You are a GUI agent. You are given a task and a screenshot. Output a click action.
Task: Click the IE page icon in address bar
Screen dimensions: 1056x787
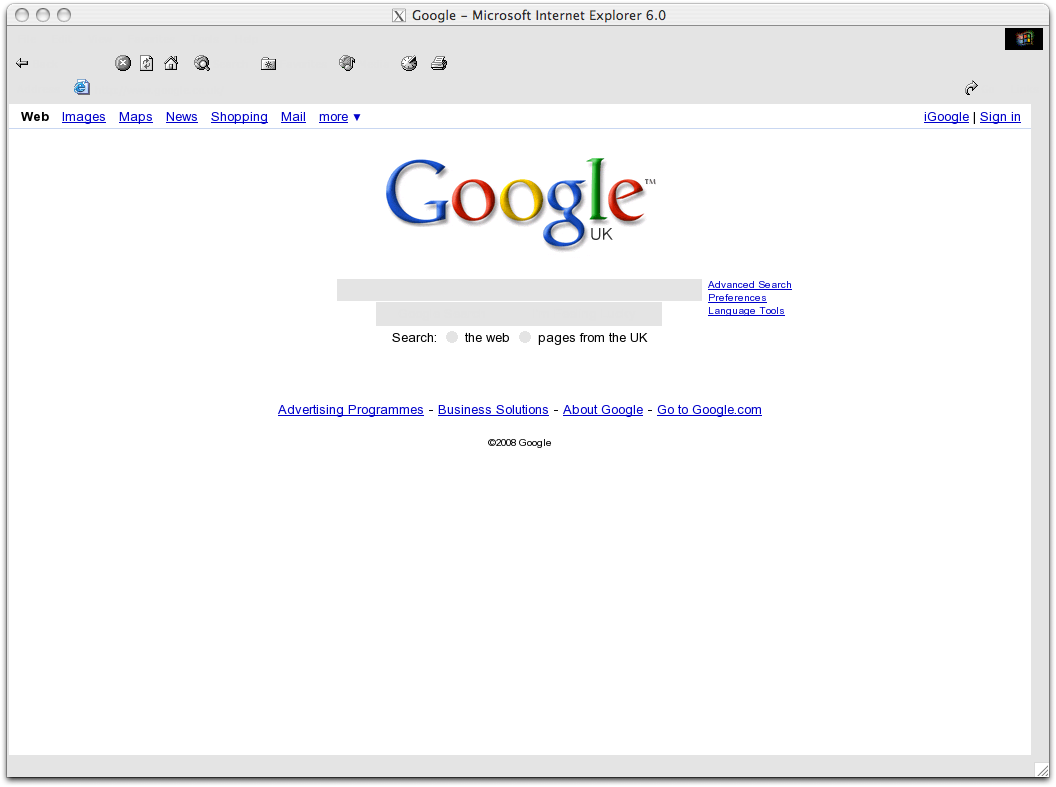click(x=82, y=88)
